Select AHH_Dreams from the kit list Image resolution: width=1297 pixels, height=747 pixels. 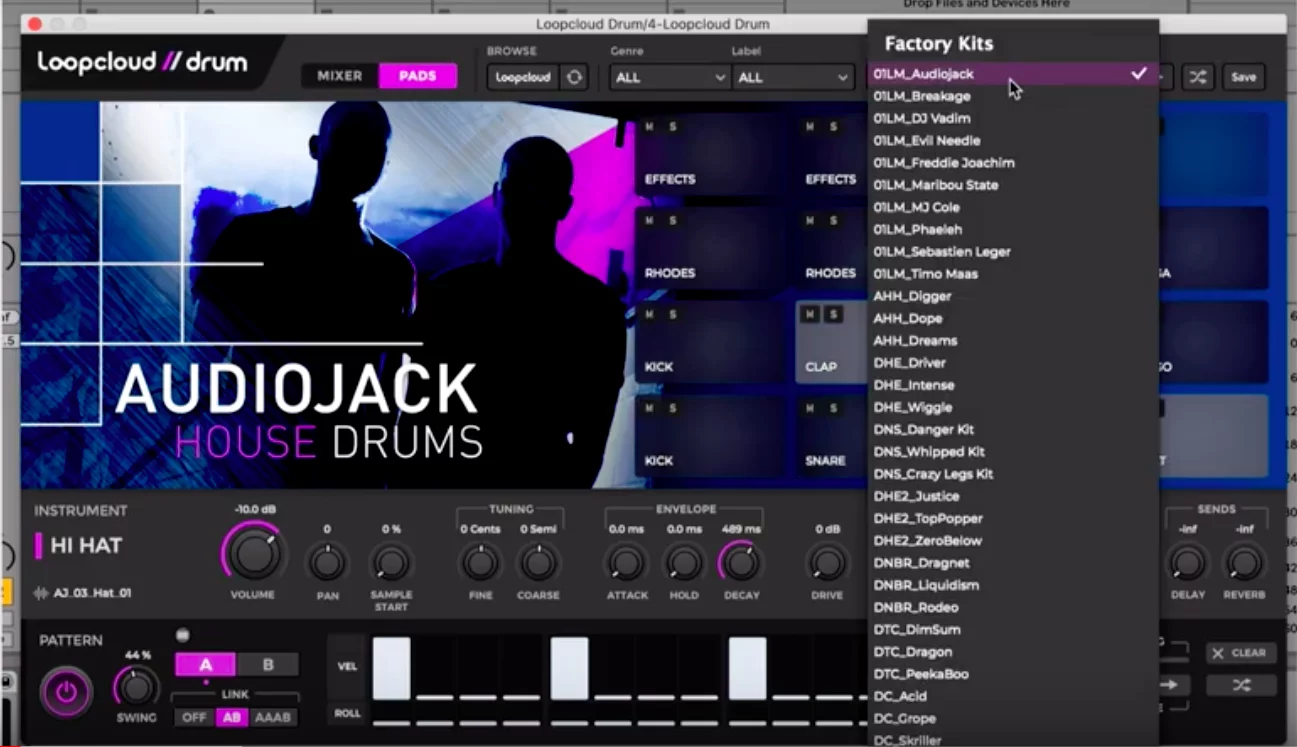1013,340
